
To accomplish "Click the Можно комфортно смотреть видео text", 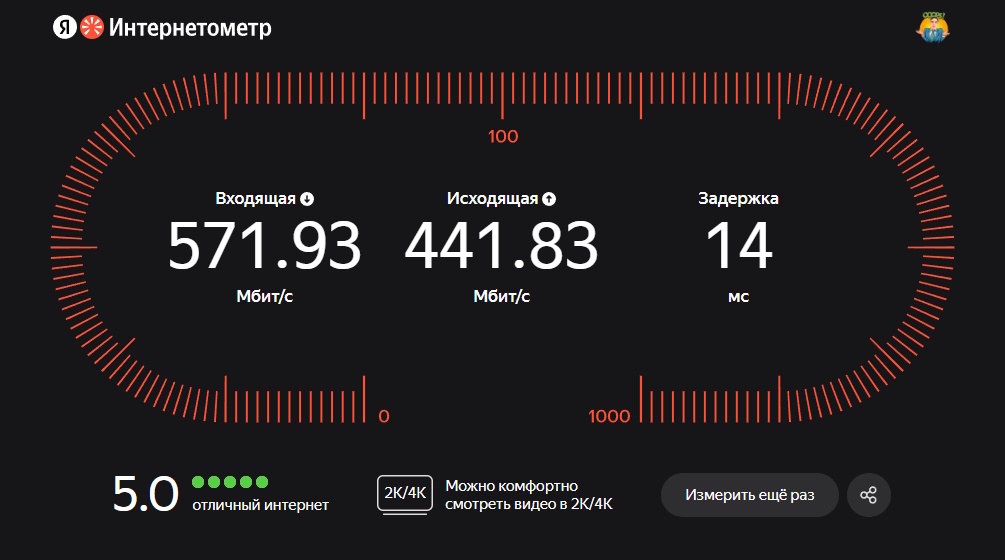I will (x=529, y=495).
